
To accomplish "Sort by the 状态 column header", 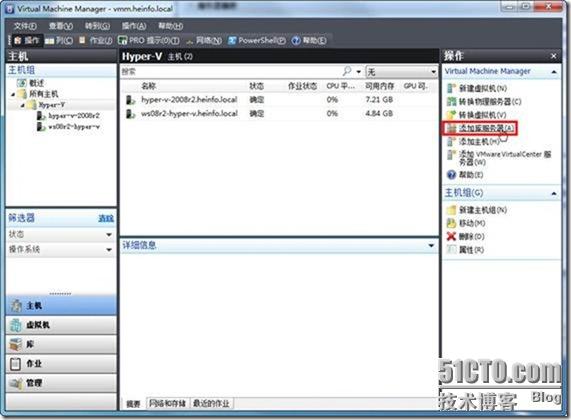I will point(257,86).
